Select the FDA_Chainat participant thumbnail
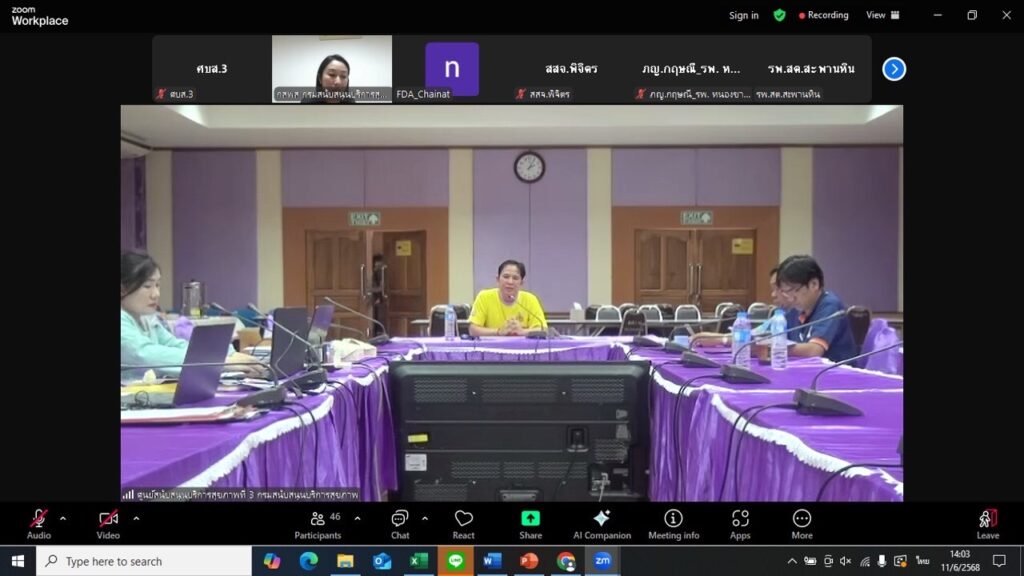The height and width of the screenshot is (576, 1024). [452, 69]
